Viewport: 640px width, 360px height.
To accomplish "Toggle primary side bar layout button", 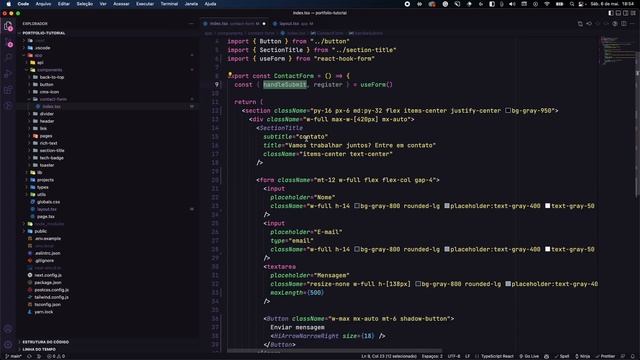I will (x=611, y=13).
